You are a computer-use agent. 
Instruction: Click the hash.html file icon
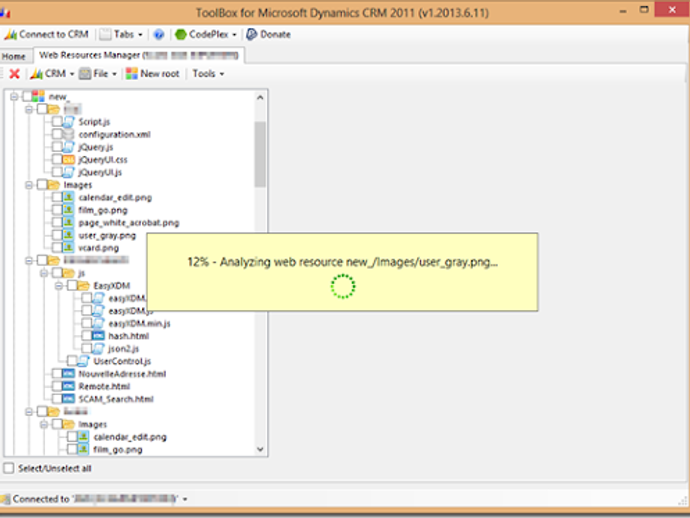click(99, 336)
